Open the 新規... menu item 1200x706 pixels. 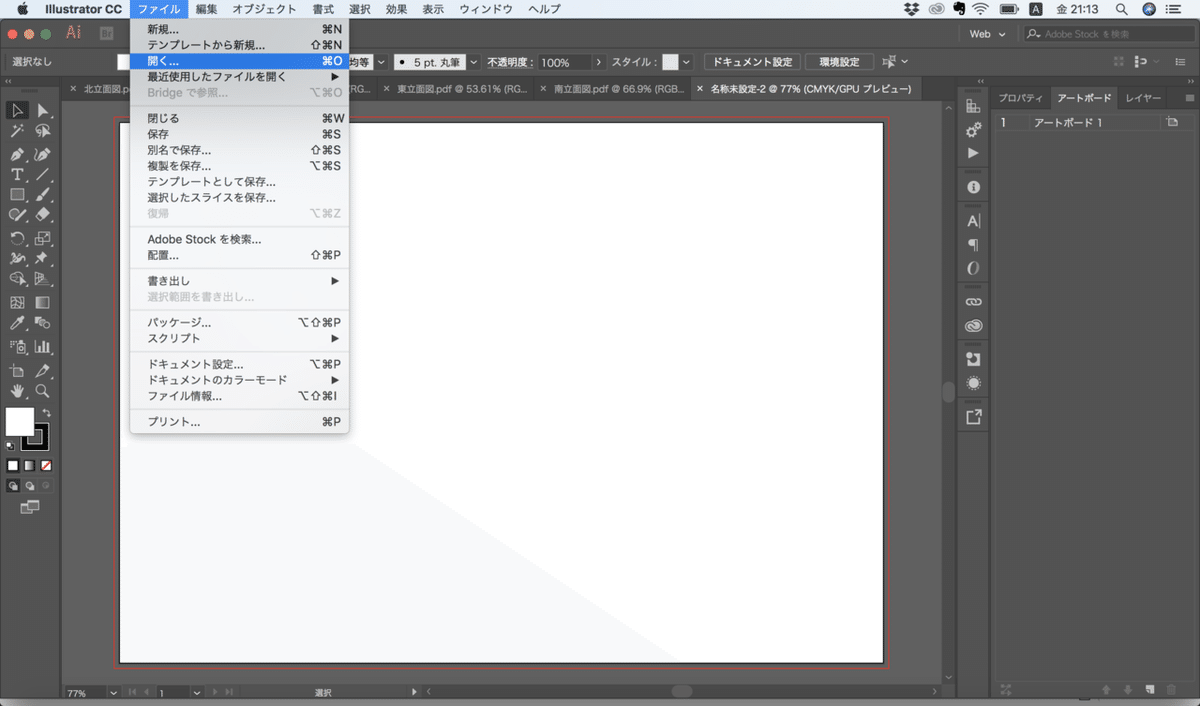coord(239,30)
